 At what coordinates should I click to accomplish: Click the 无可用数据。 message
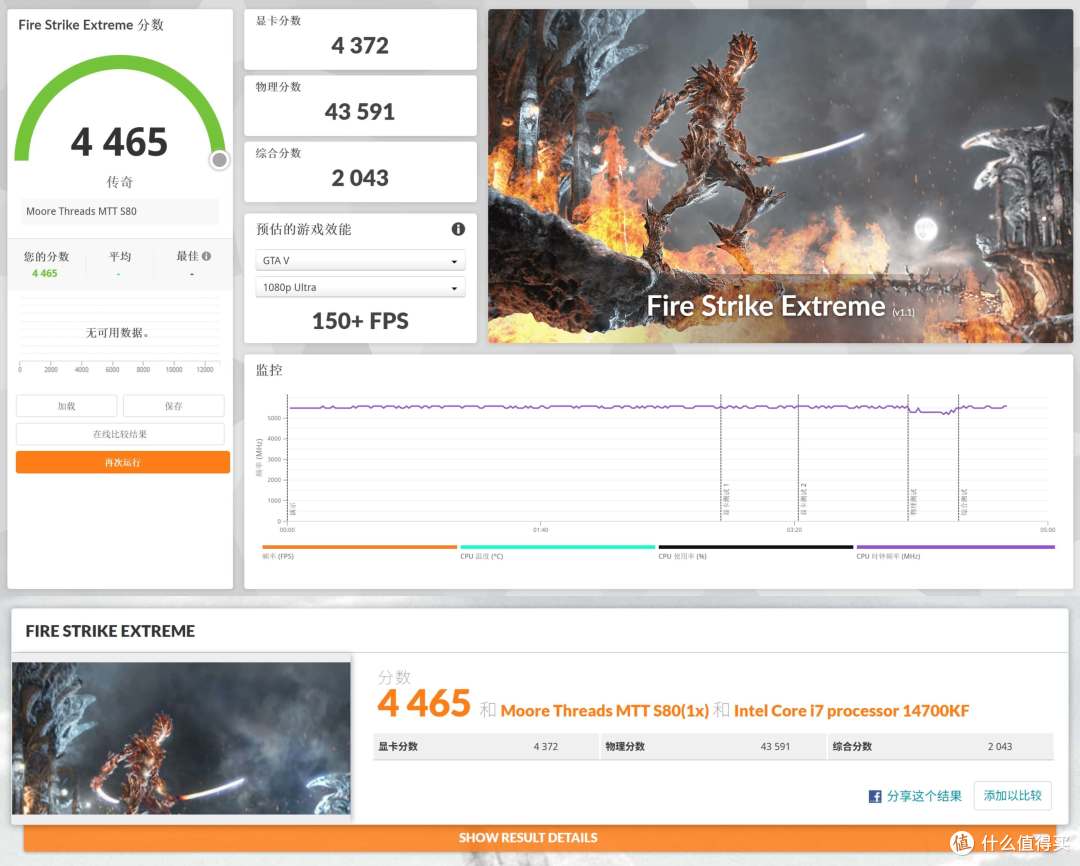118,333
